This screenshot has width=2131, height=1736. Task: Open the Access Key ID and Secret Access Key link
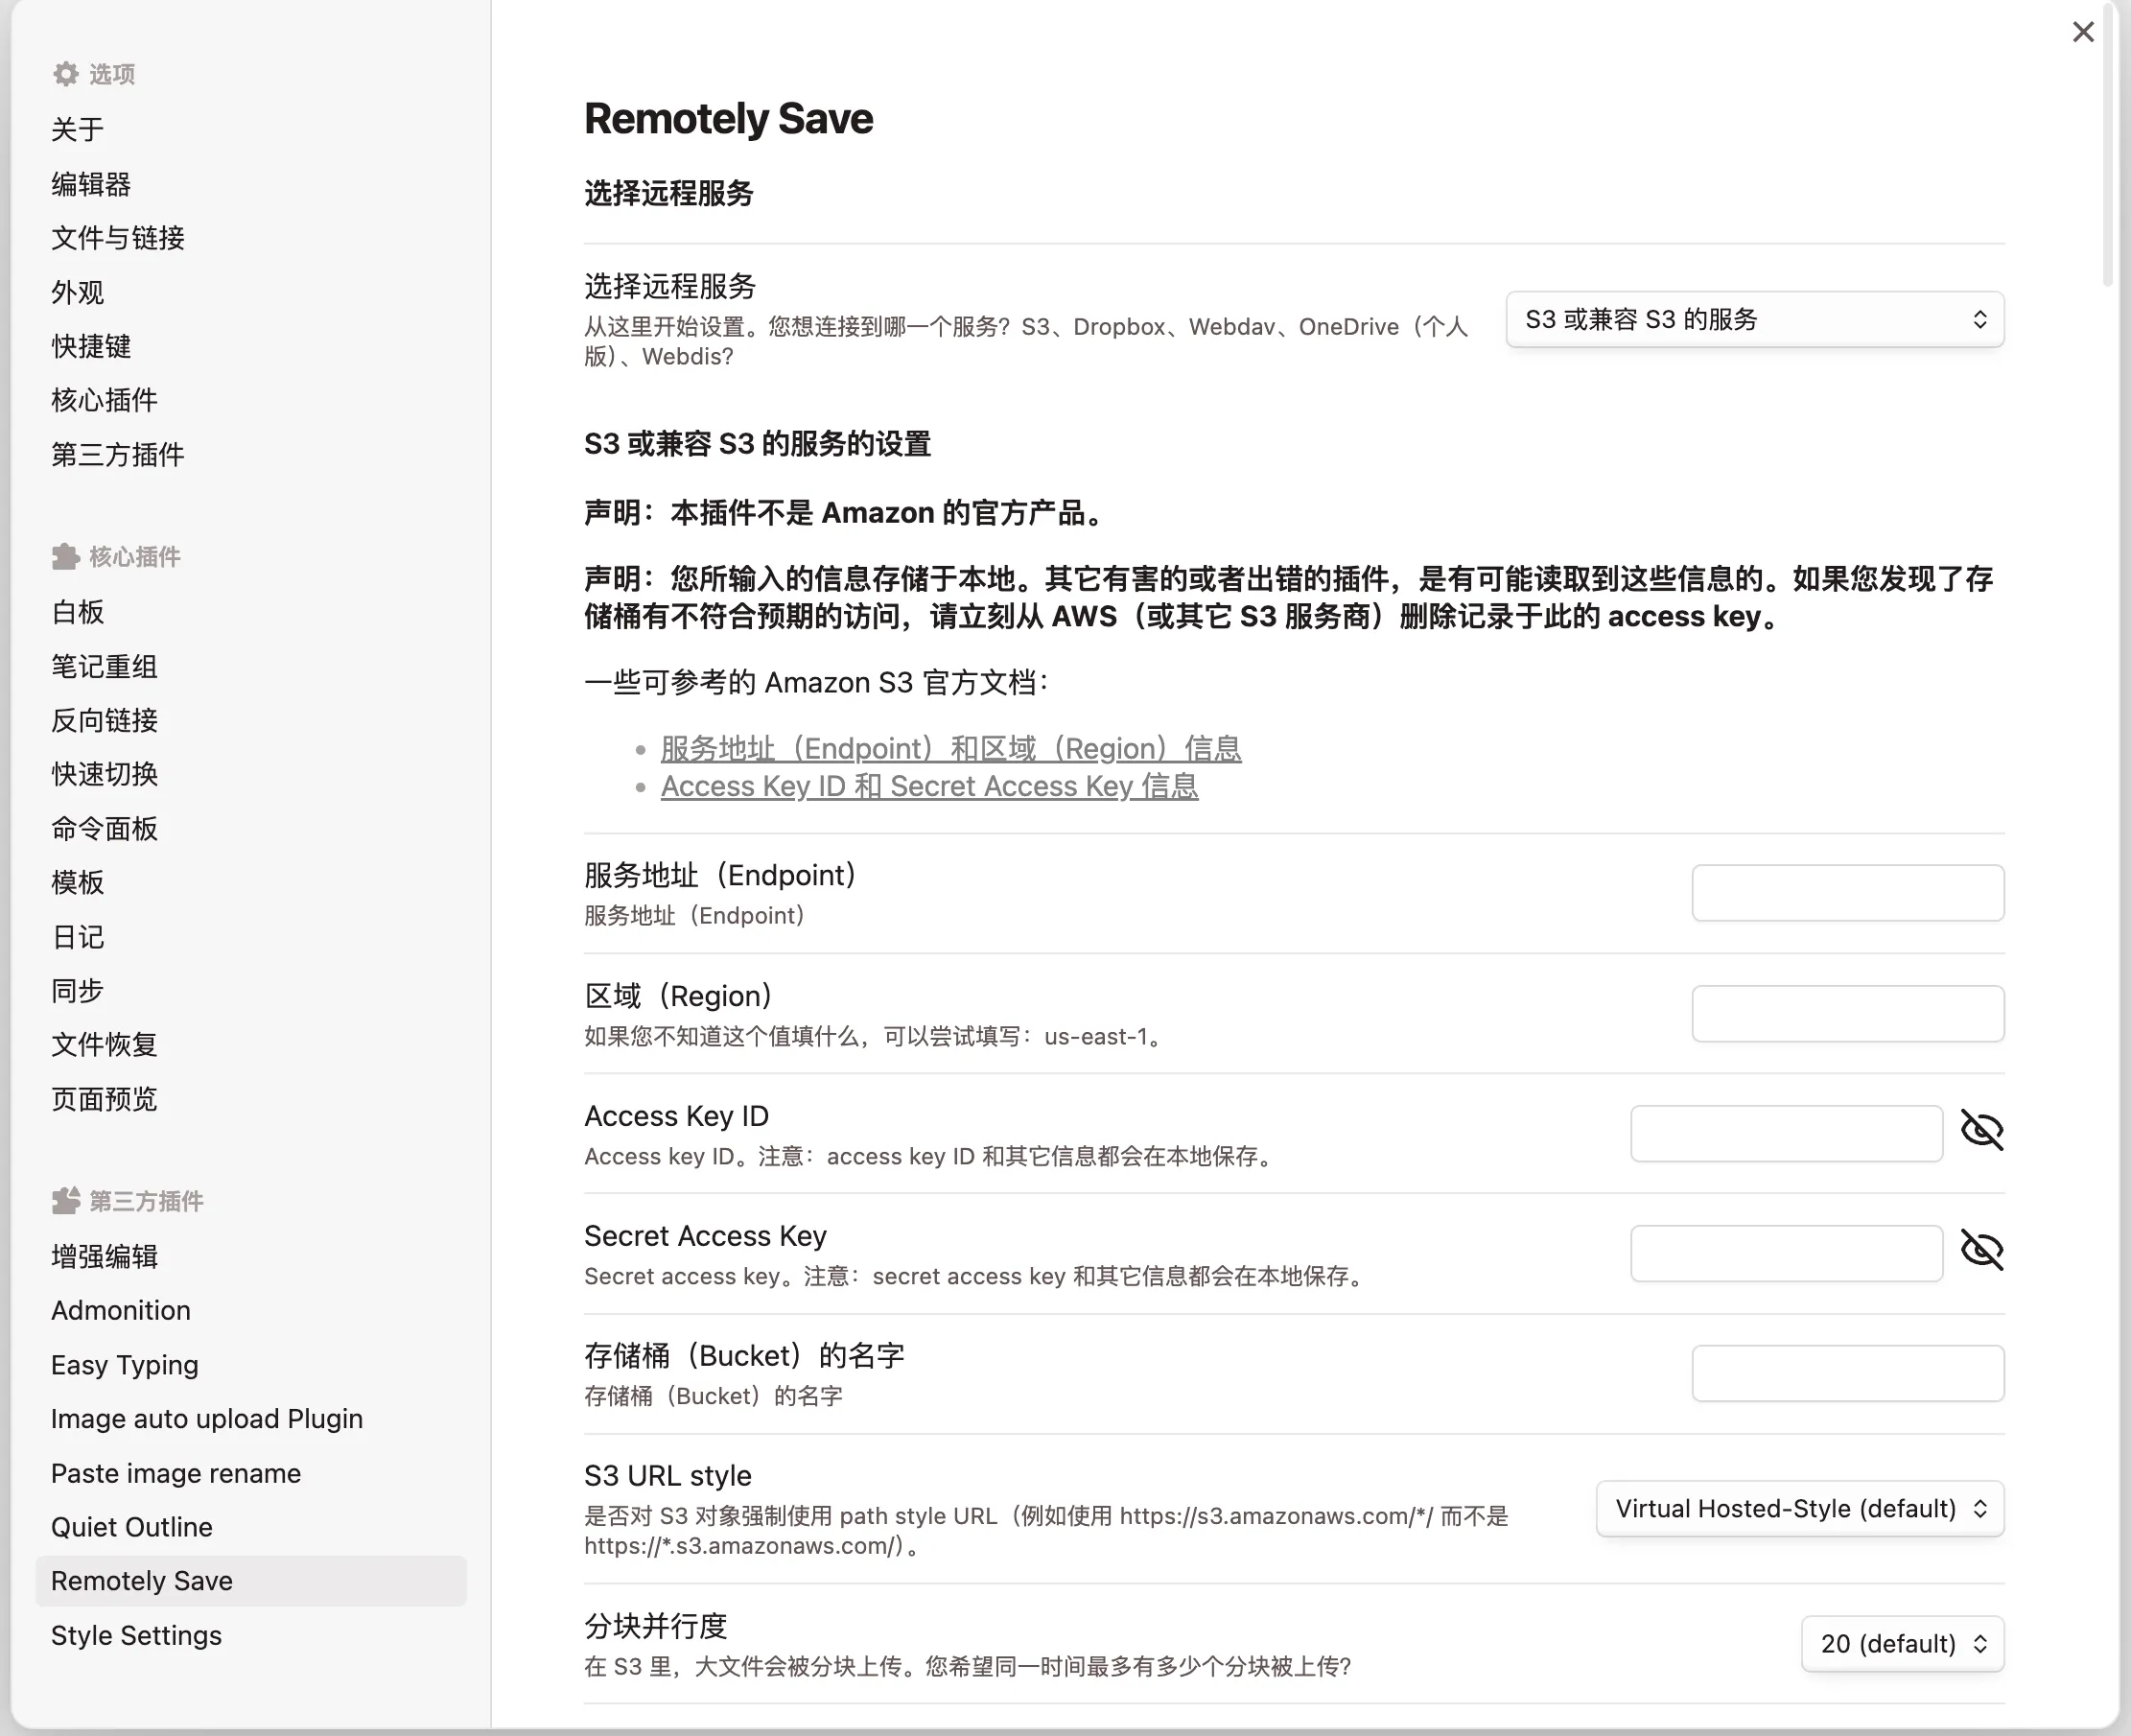929,786
